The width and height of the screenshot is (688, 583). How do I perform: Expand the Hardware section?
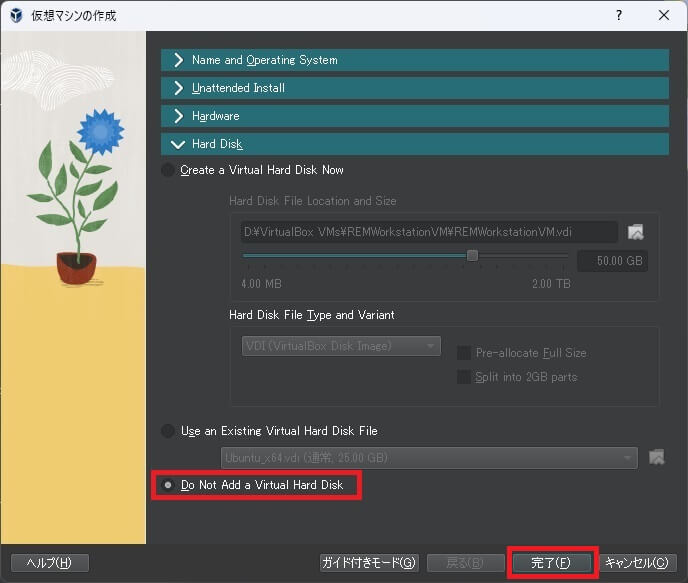[415, 116]
